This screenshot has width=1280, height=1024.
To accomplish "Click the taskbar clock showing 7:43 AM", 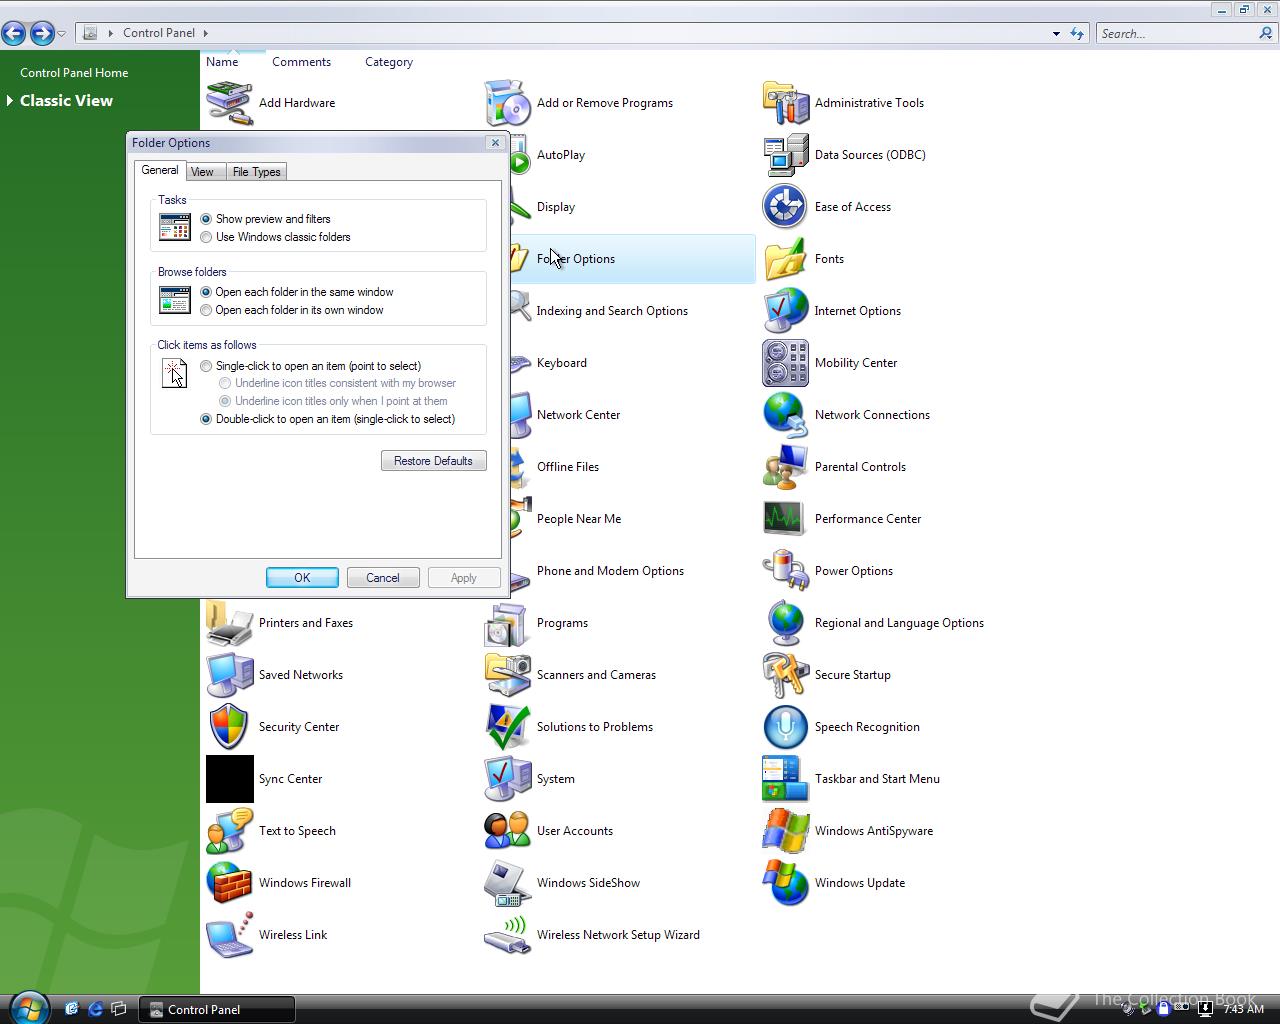I will coord(1244,1009).
